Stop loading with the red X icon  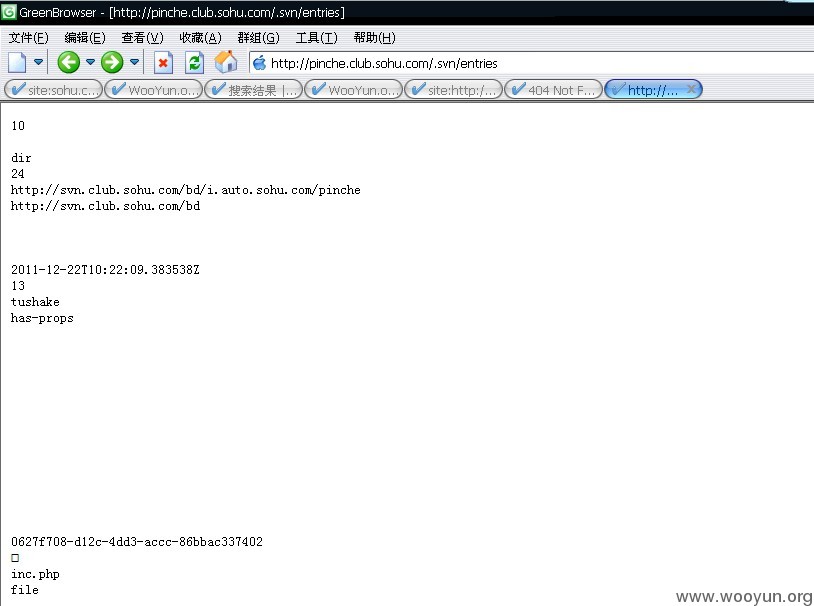[x=163, y=63]
